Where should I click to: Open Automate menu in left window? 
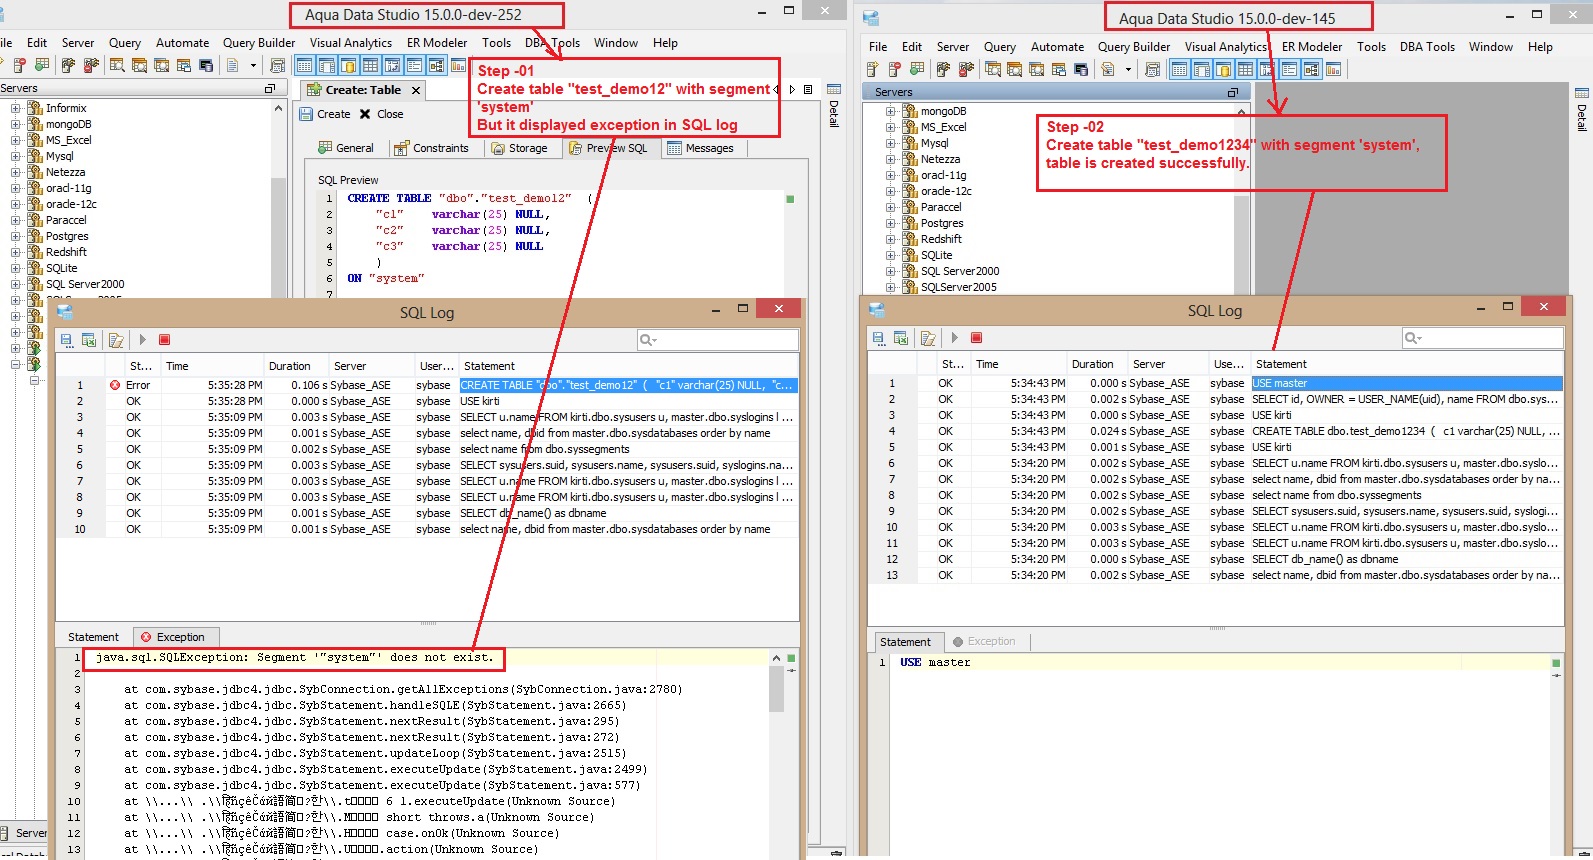coord(182,43)
